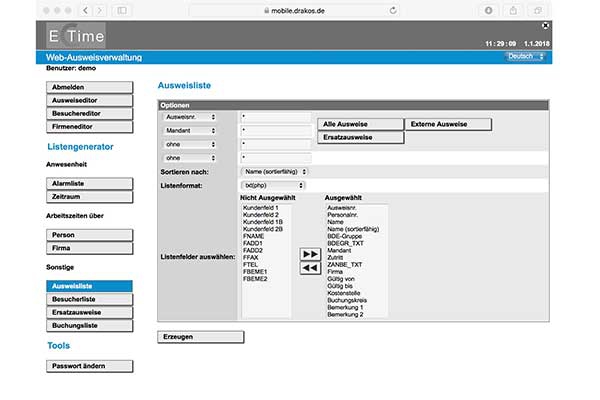
Task: Open the Deutsch language dropdown
Action: [x=526, y=57]
